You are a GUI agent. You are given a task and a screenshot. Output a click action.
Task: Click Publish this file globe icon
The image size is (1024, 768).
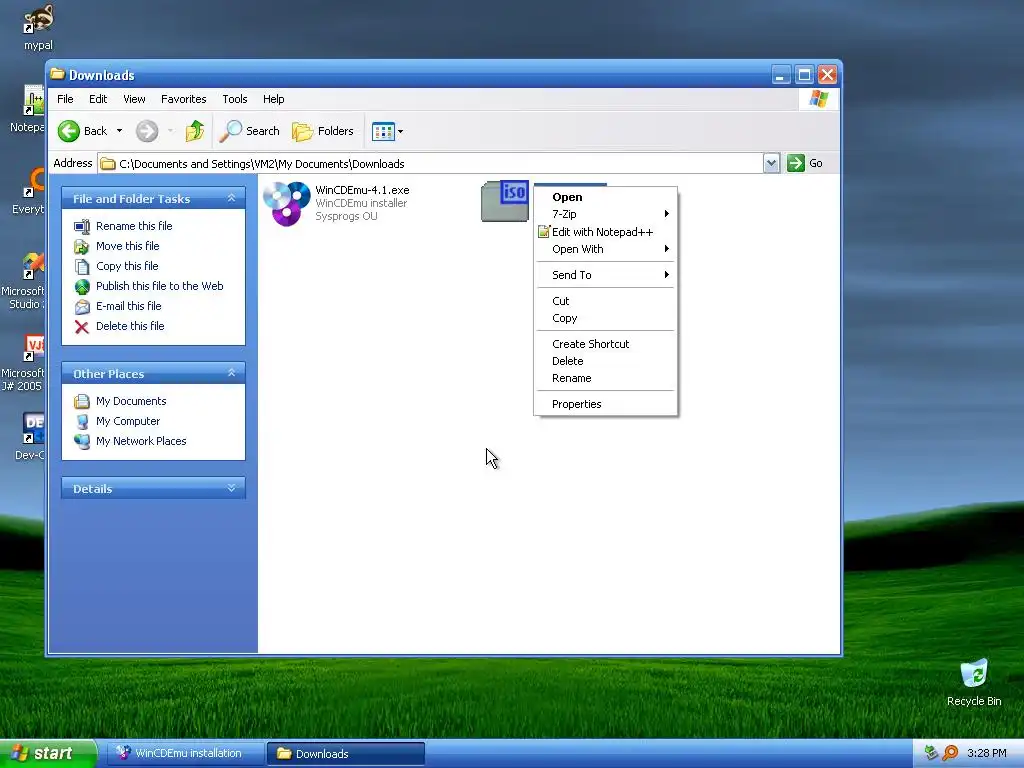click(x=82, y=287)
